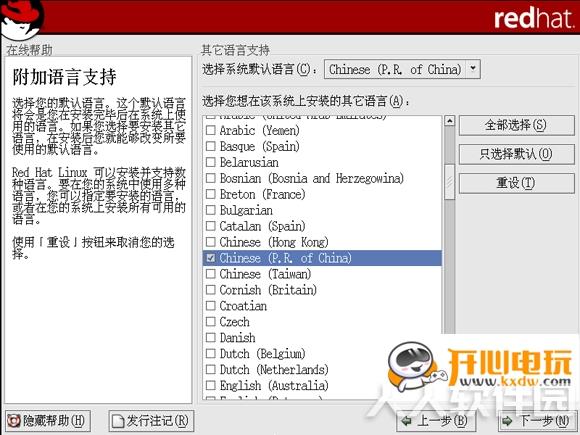Click the 隐藏帮助(H) hide help button
580x435 pixels.
pos(48,421)
